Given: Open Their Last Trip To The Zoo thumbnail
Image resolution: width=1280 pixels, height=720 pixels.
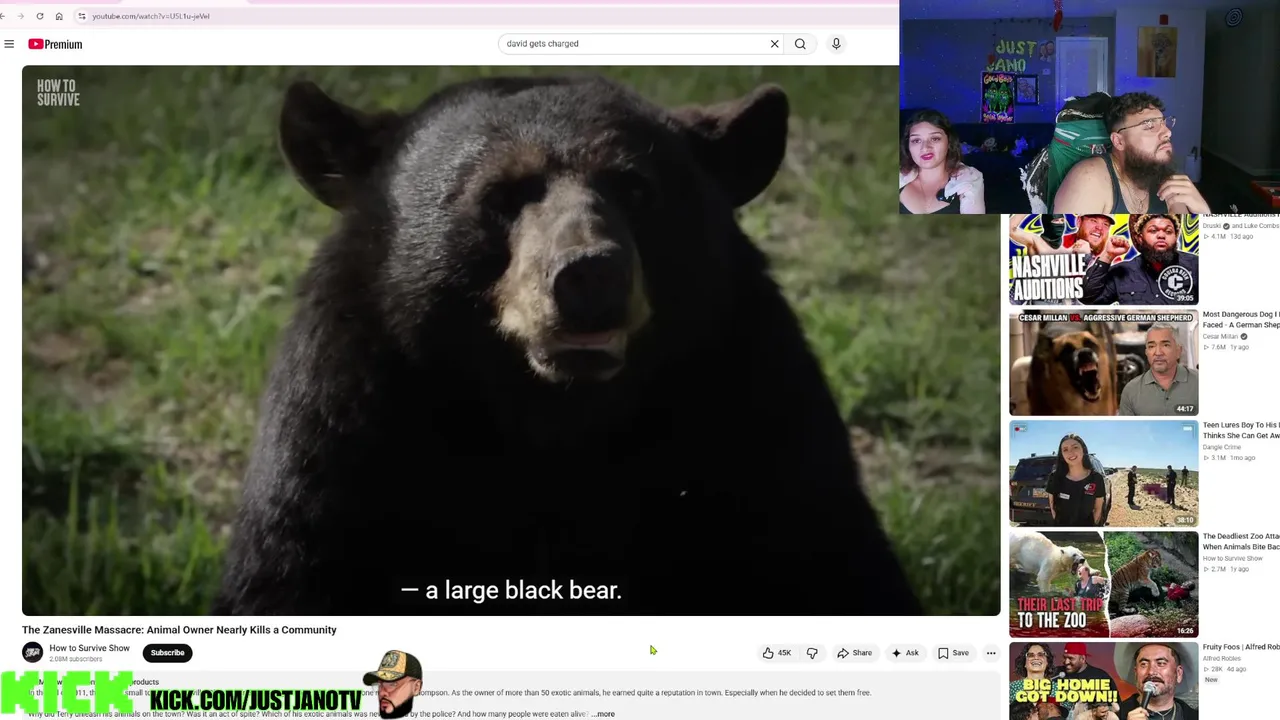Looking at the screenshot, I should pos(1103,584).
